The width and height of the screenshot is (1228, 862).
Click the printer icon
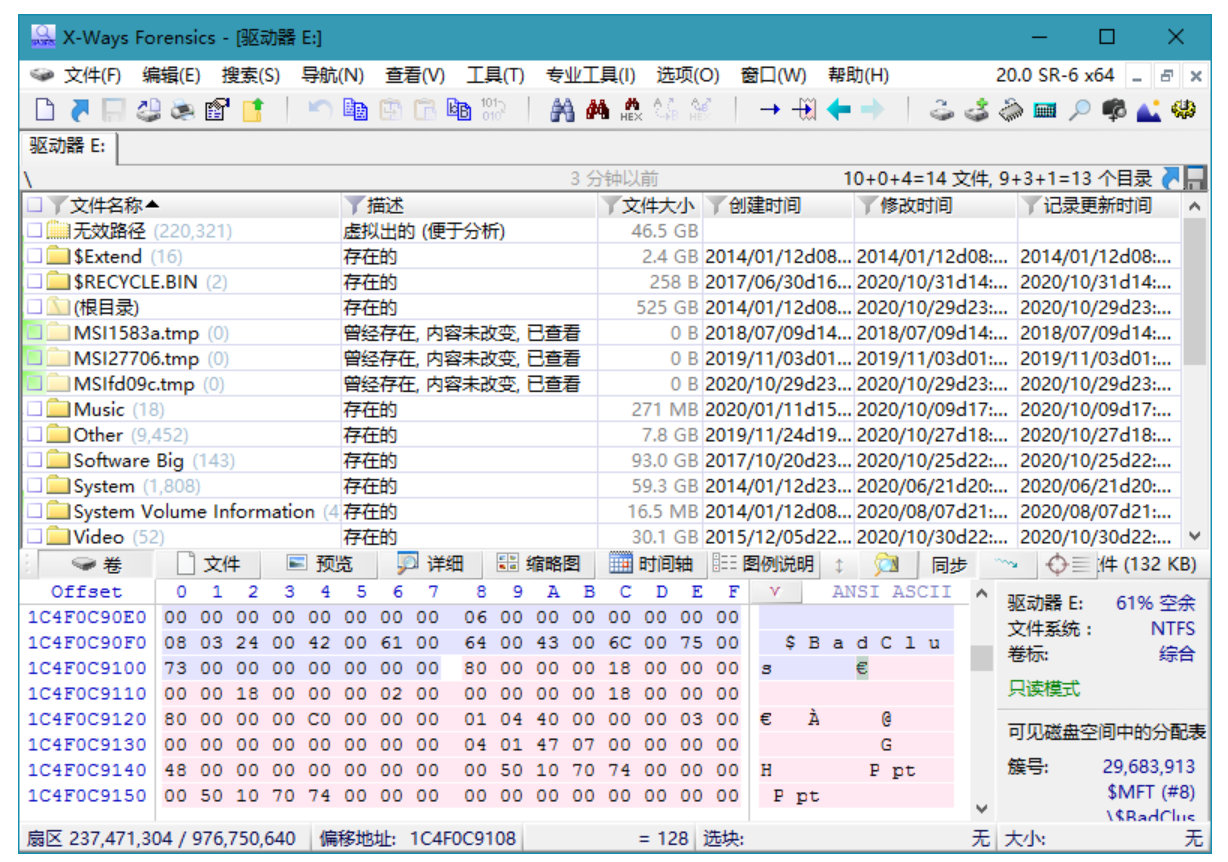[182, 111]
